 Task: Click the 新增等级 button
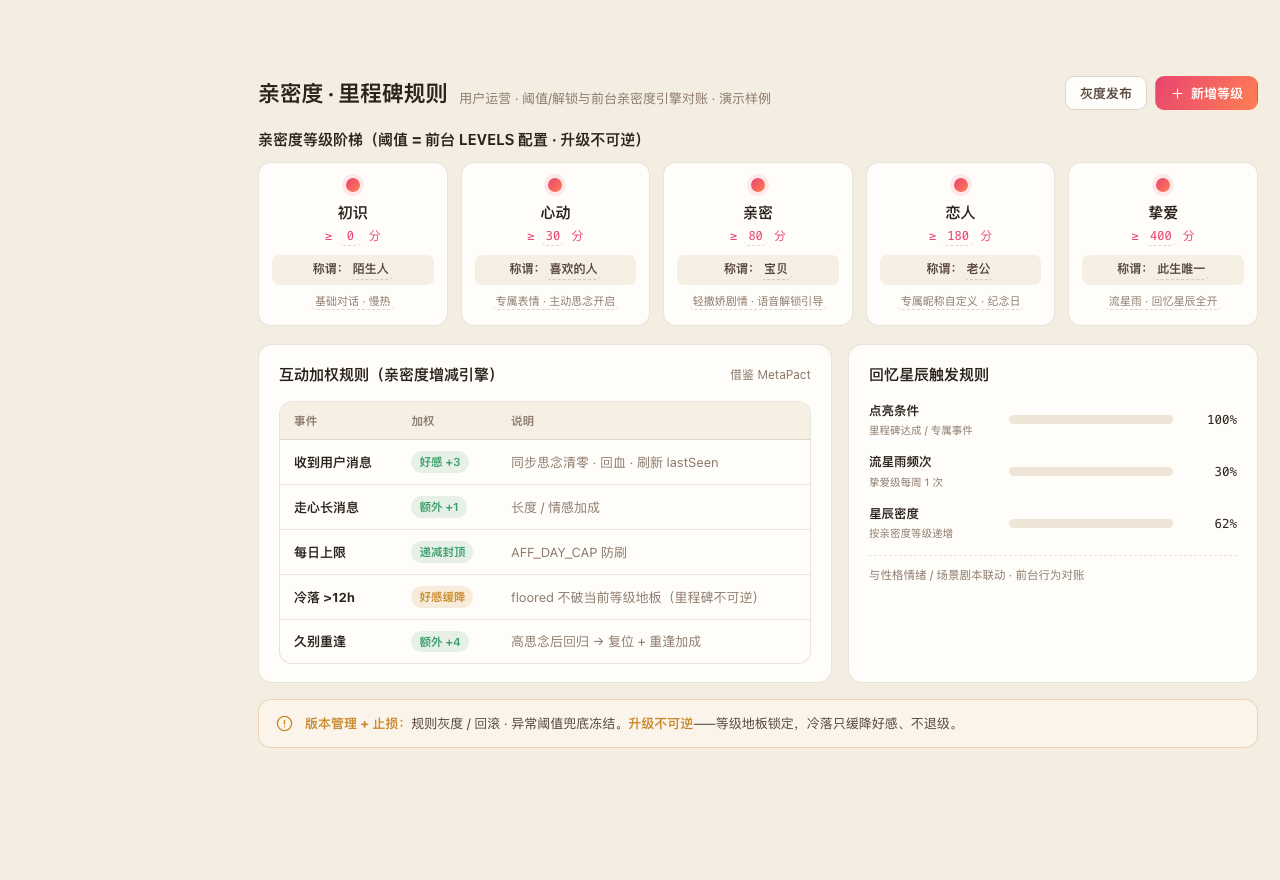(x=1206, y=93)
